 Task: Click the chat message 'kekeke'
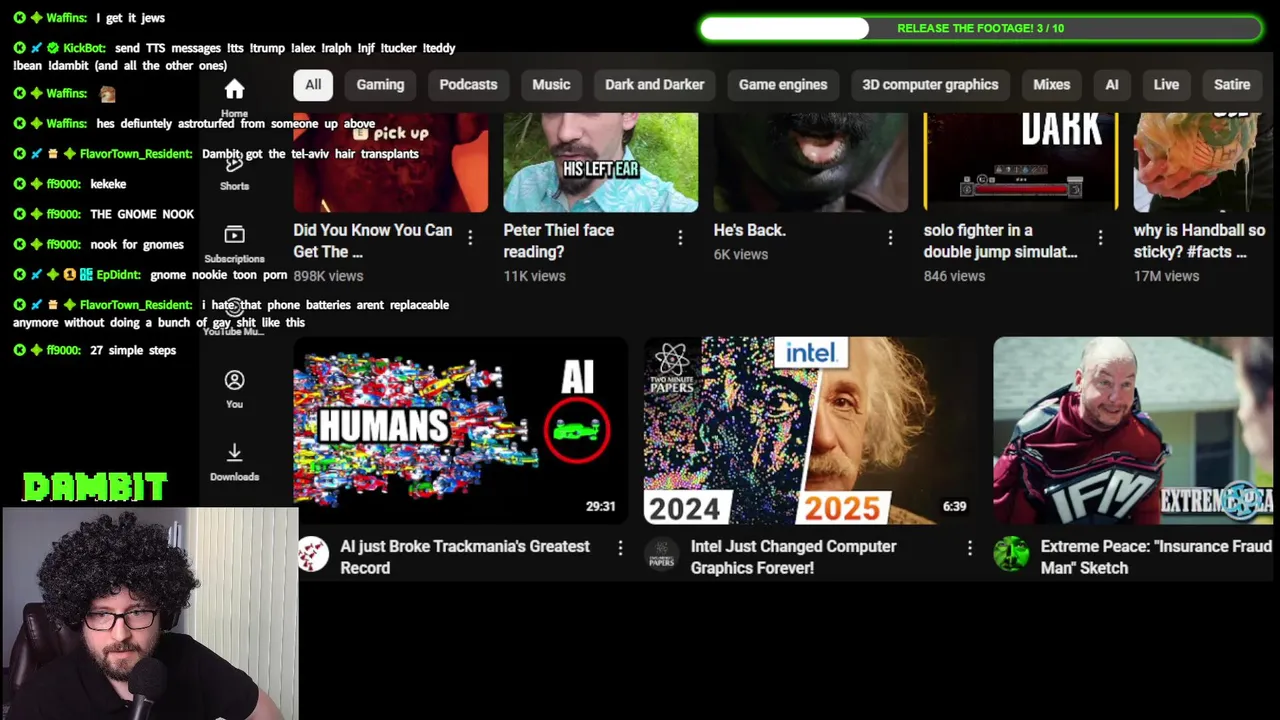[108, 184]
